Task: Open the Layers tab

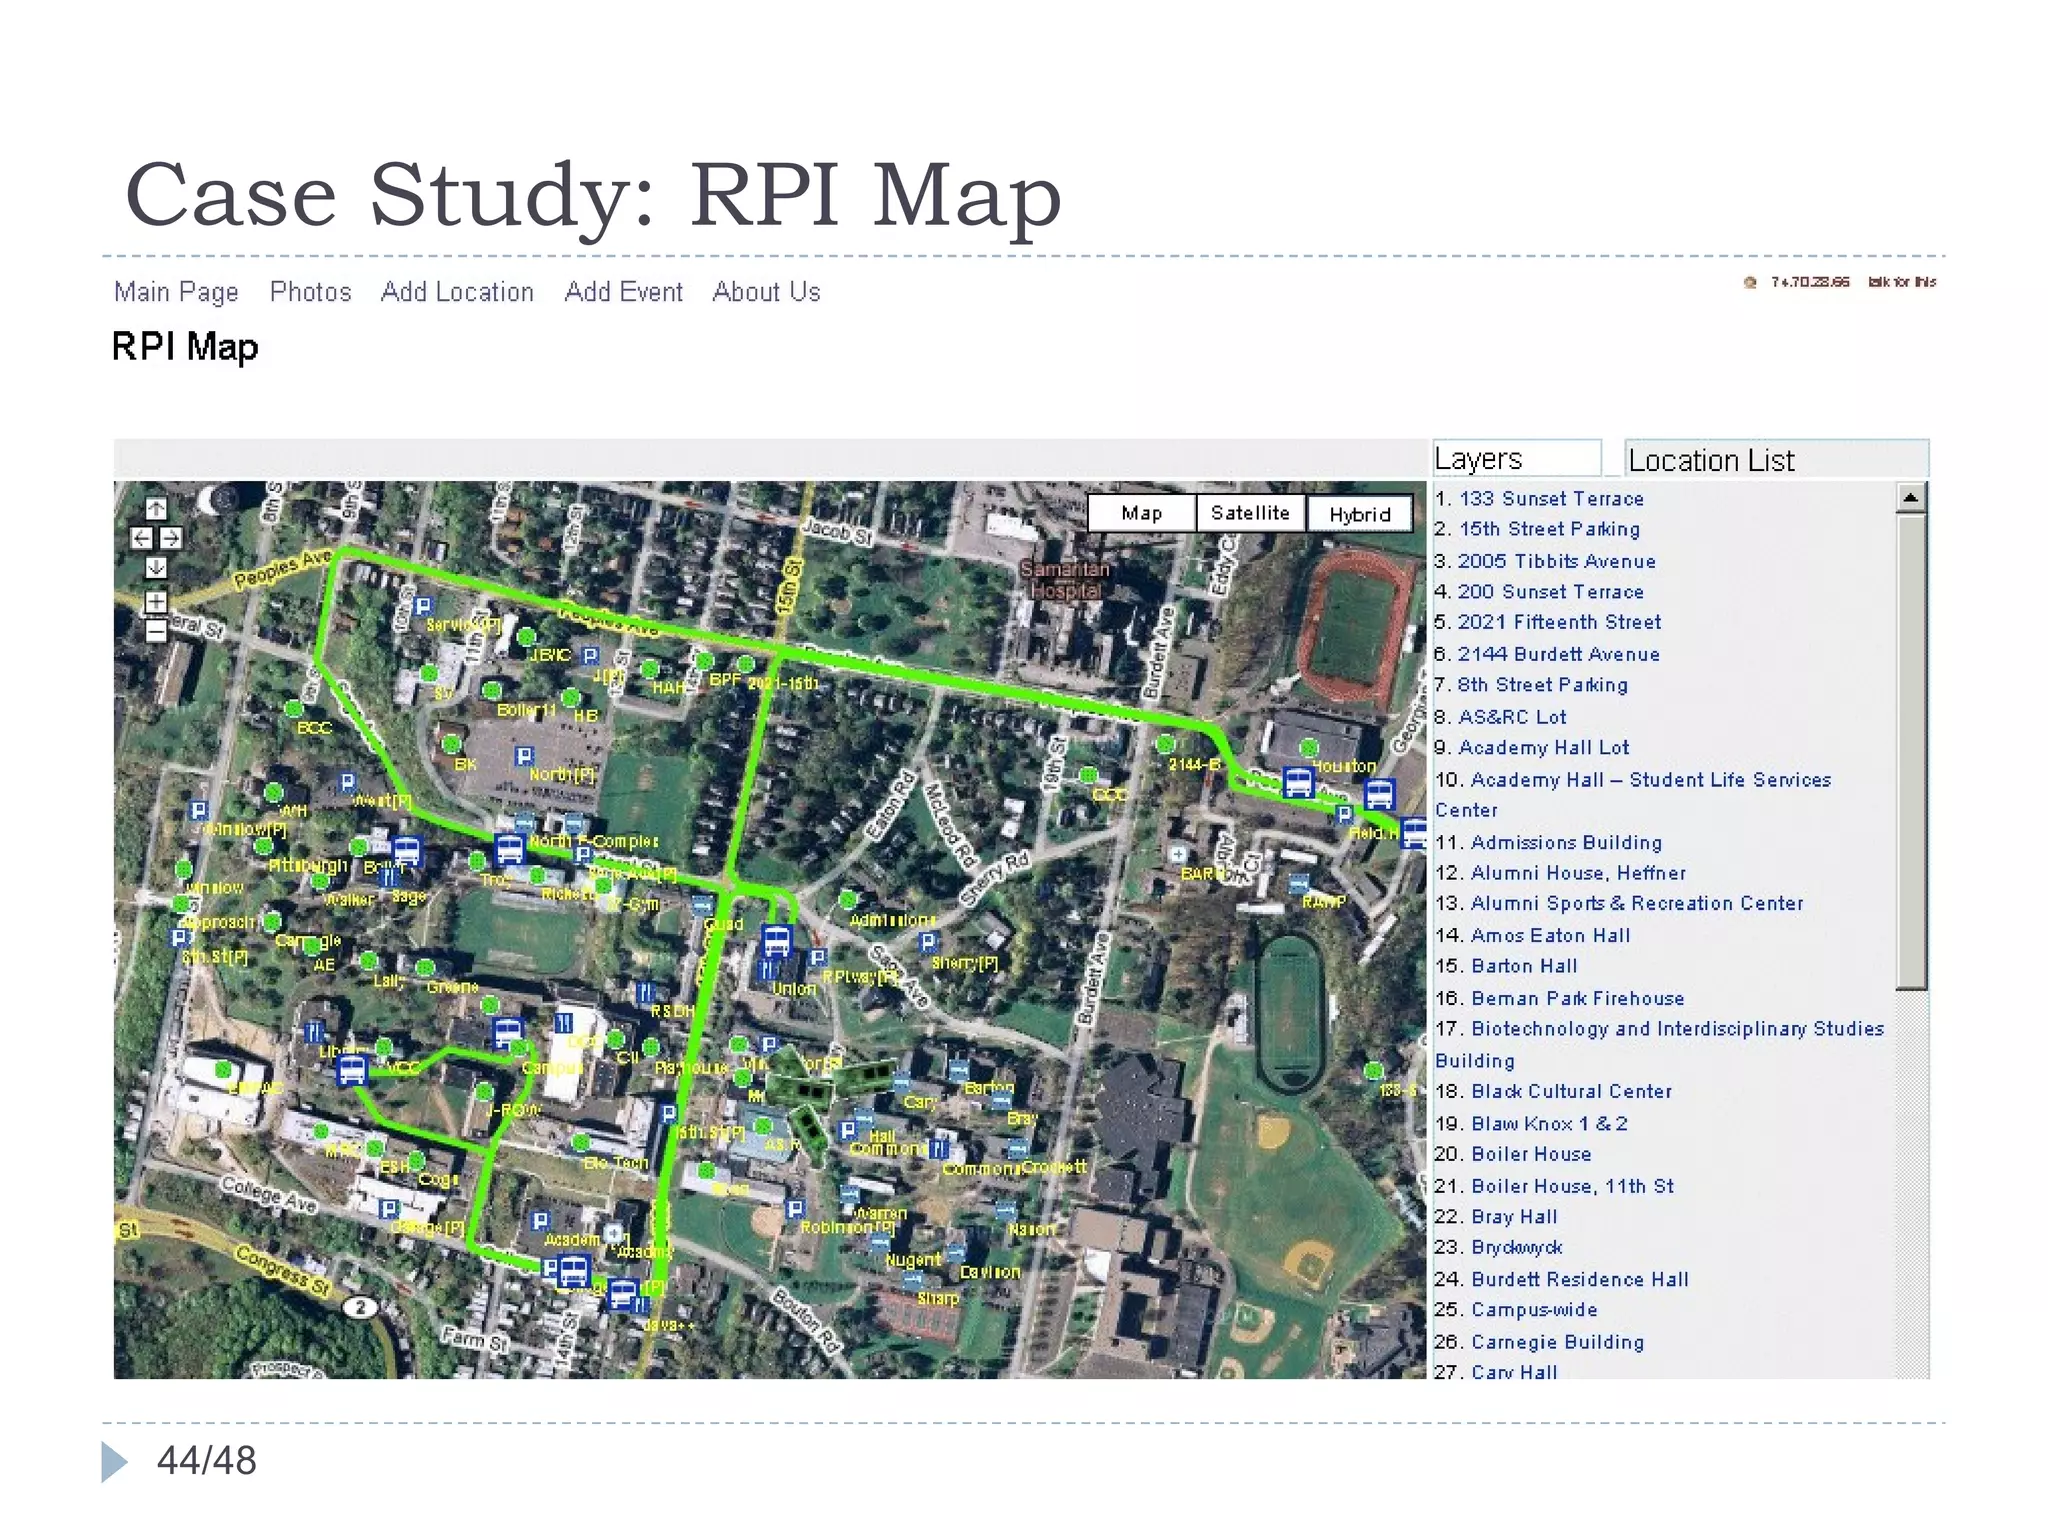Action: tap(1517, 459)
